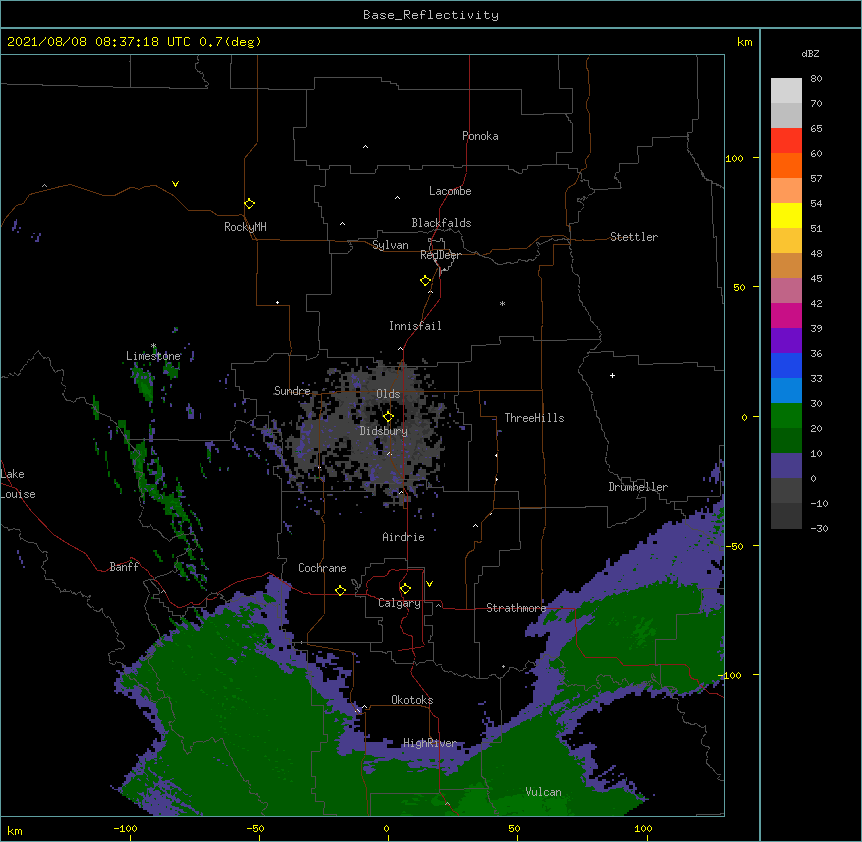Select the Stettler city label
Image resolution: width=862 pixels, height=842 pixels.
[633, 237]
